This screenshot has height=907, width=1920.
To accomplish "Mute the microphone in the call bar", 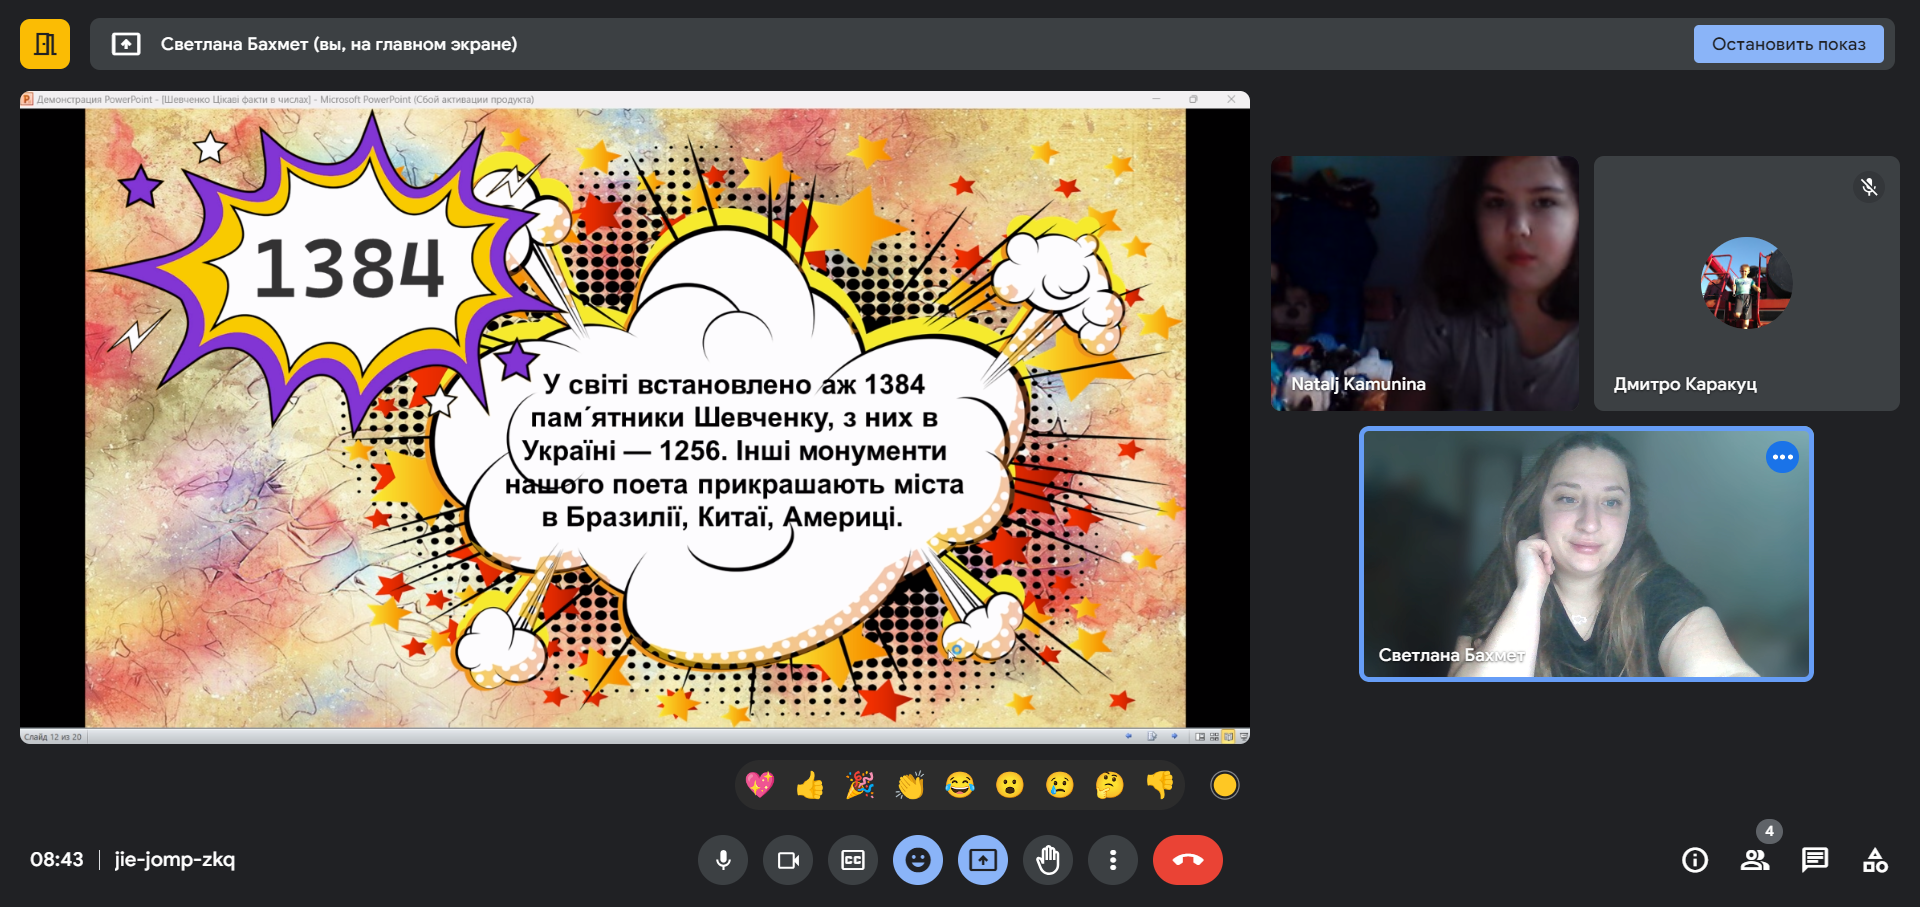I will click(723, 860).
